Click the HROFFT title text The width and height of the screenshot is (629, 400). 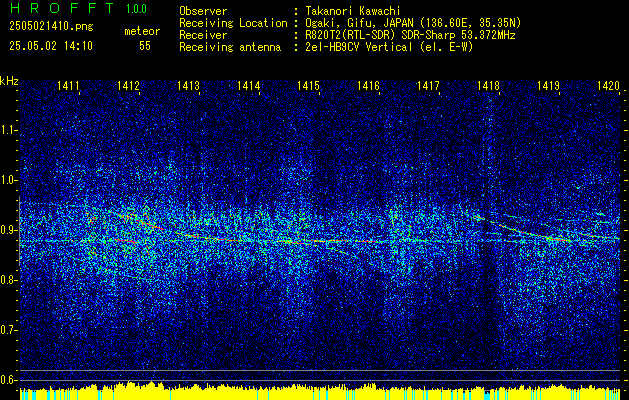pyautogui.click(x=62, y=8)
